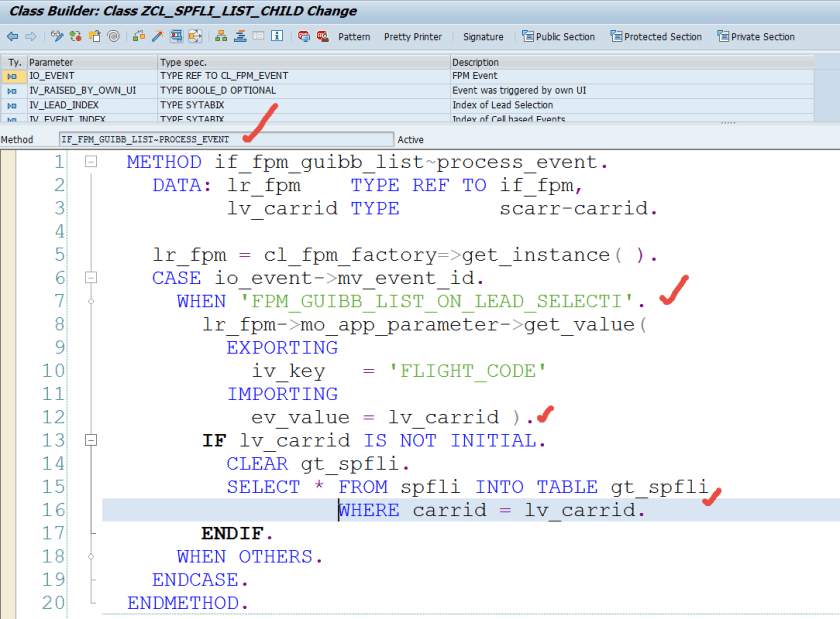
Task: Click the Pattern button
Action: [354, 37]
